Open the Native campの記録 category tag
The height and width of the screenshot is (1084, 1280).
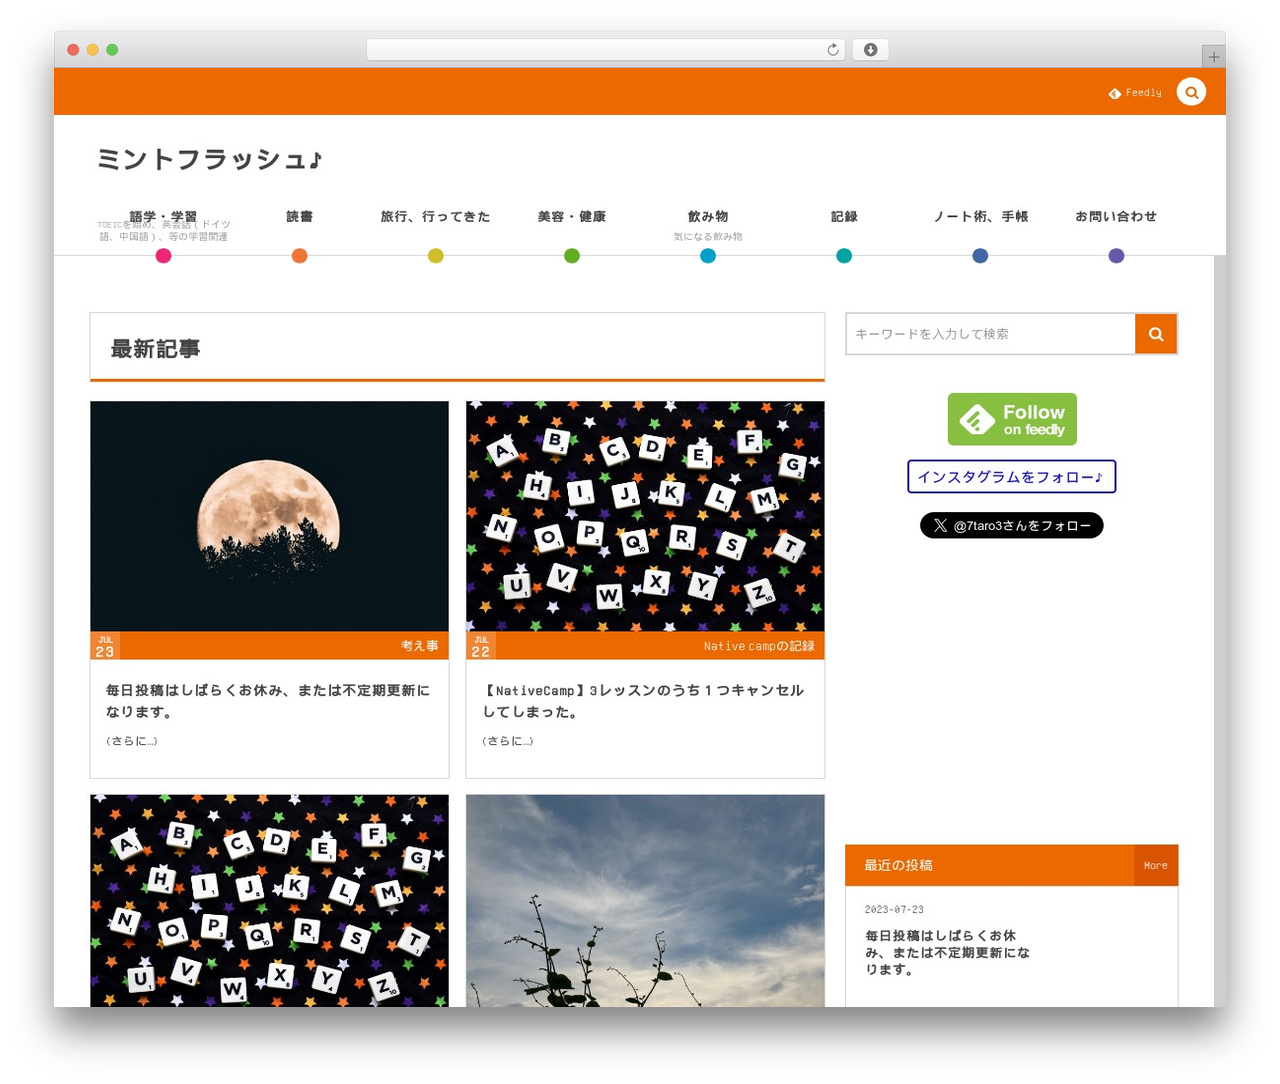point(759,646)
